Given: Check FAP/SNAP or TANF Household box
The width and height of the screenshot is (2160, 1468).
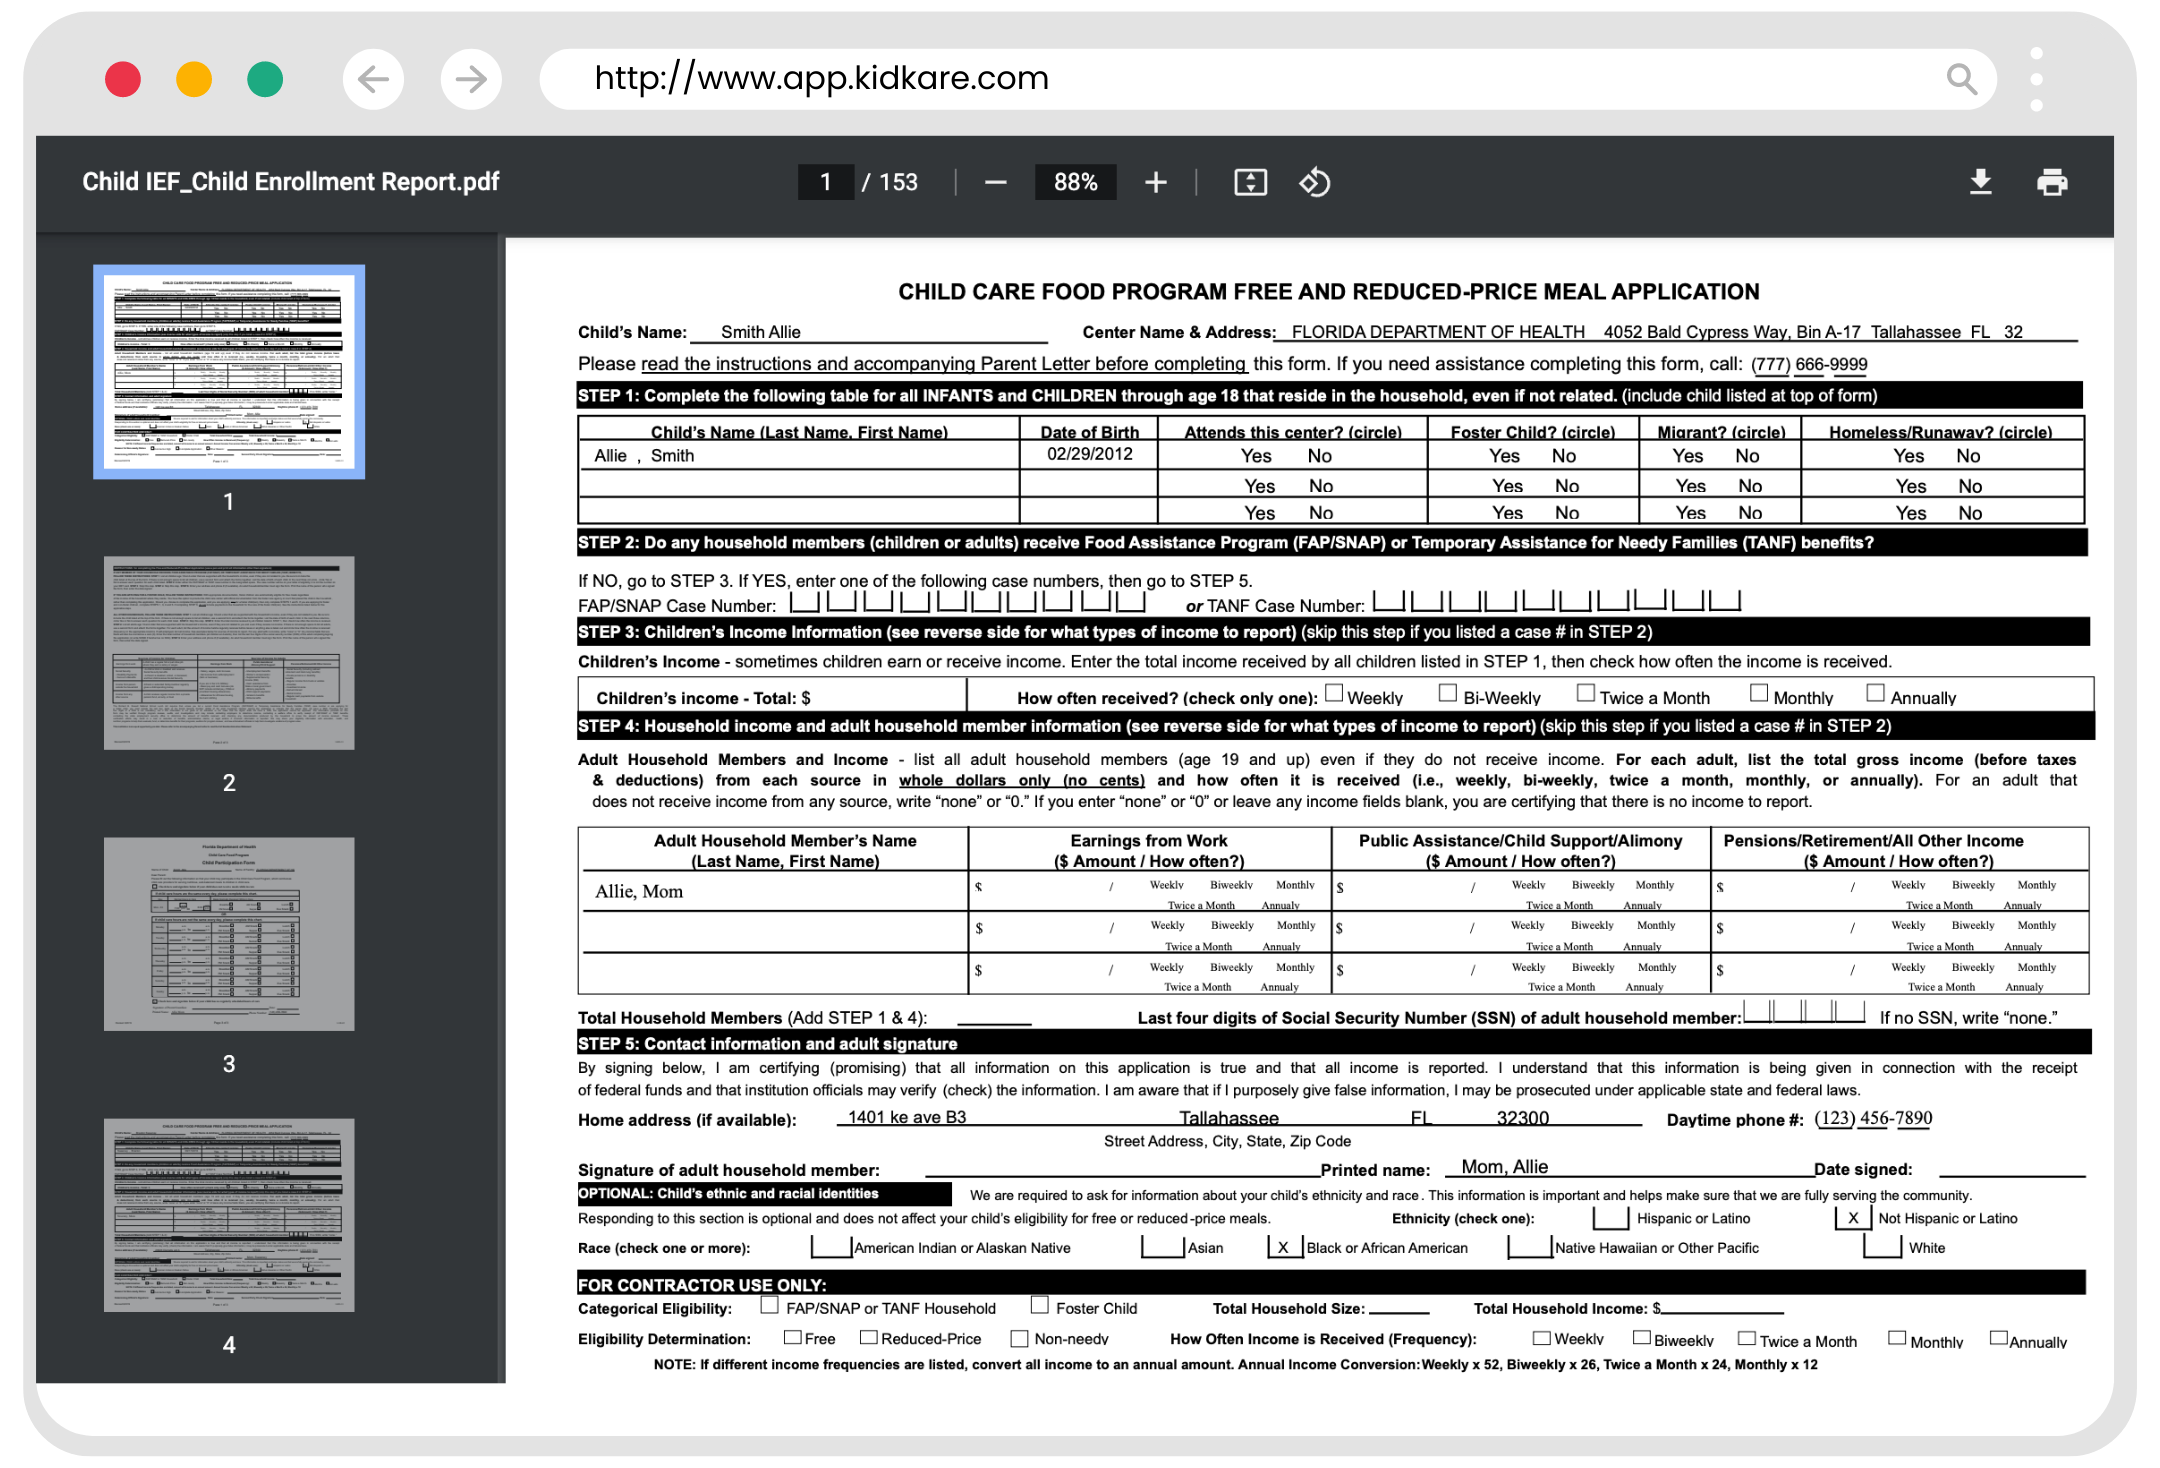Looking at the screenshot, I should [x=769, y=1305].
